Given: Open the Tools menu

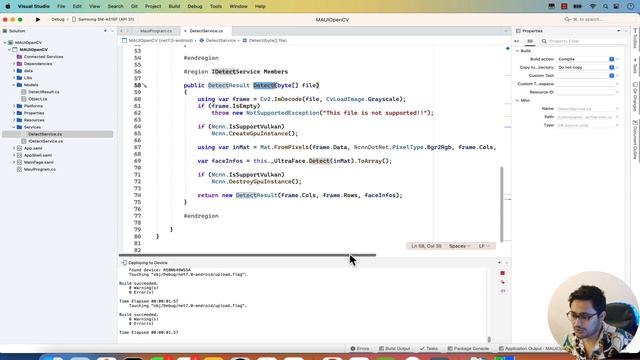Looking at the screenshot, I should click(x=216, y=6).
